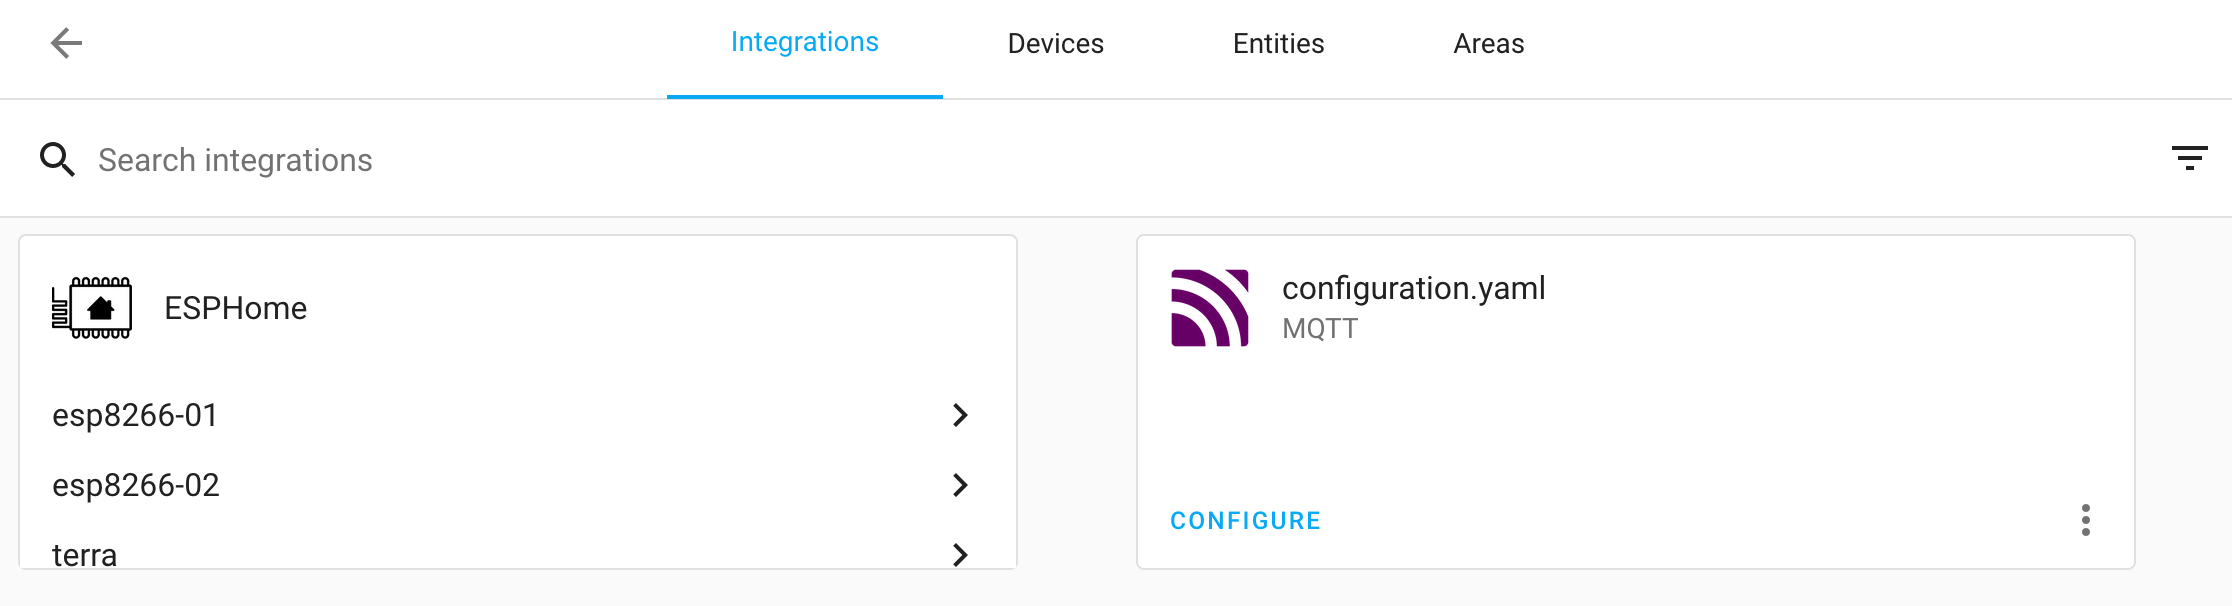This screenshot has height=606, width=2232.
Task: Open the terra device entry
Action: pos(85,554)
